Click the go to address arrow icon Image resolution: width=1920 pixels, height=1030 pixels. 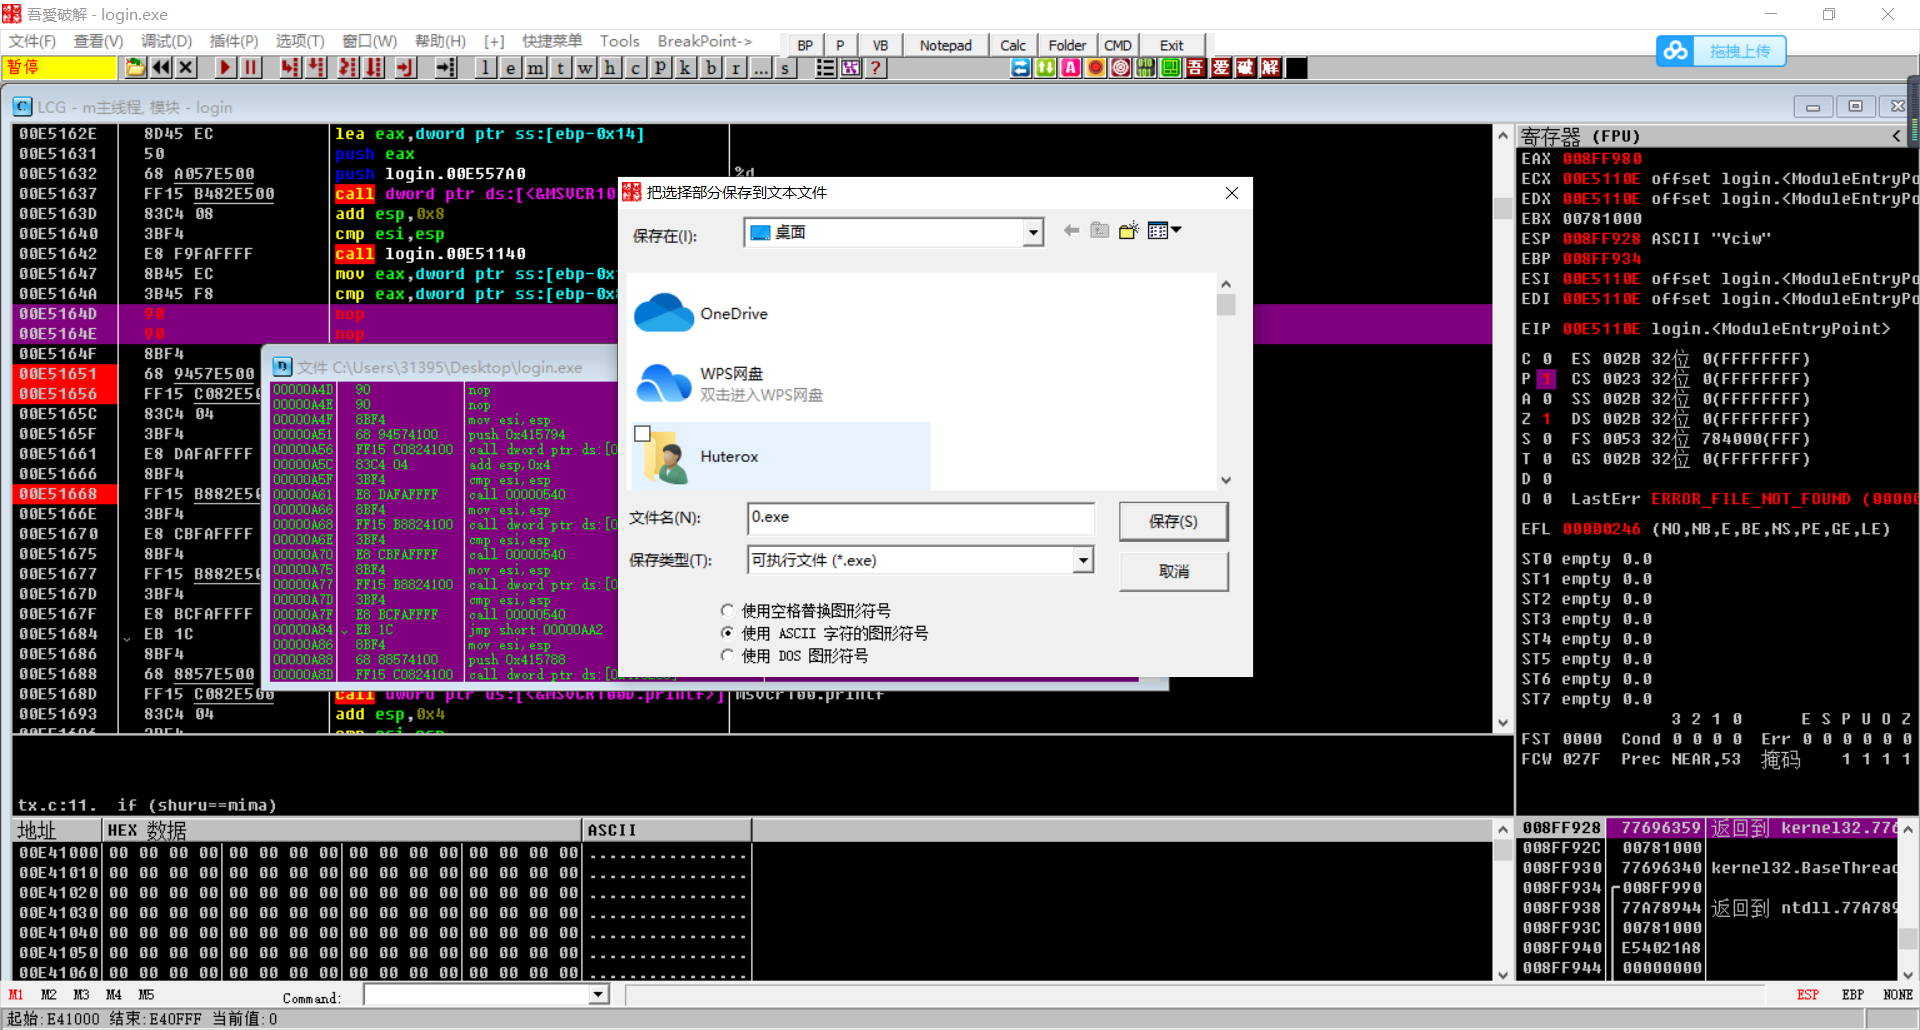446,68
